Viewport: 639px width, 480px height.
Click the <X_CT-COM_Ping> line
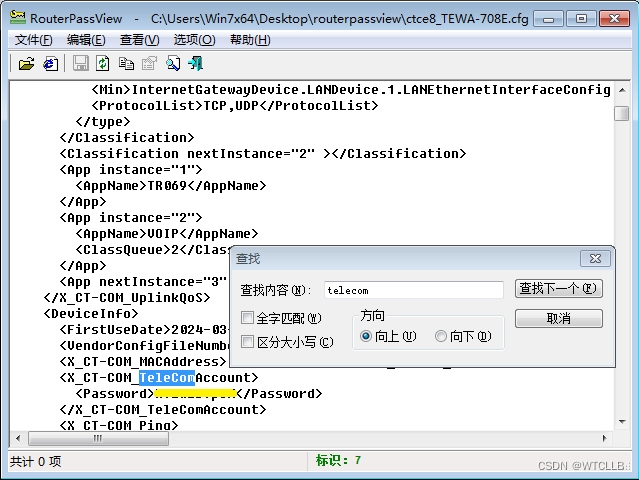tap(119, 425)
